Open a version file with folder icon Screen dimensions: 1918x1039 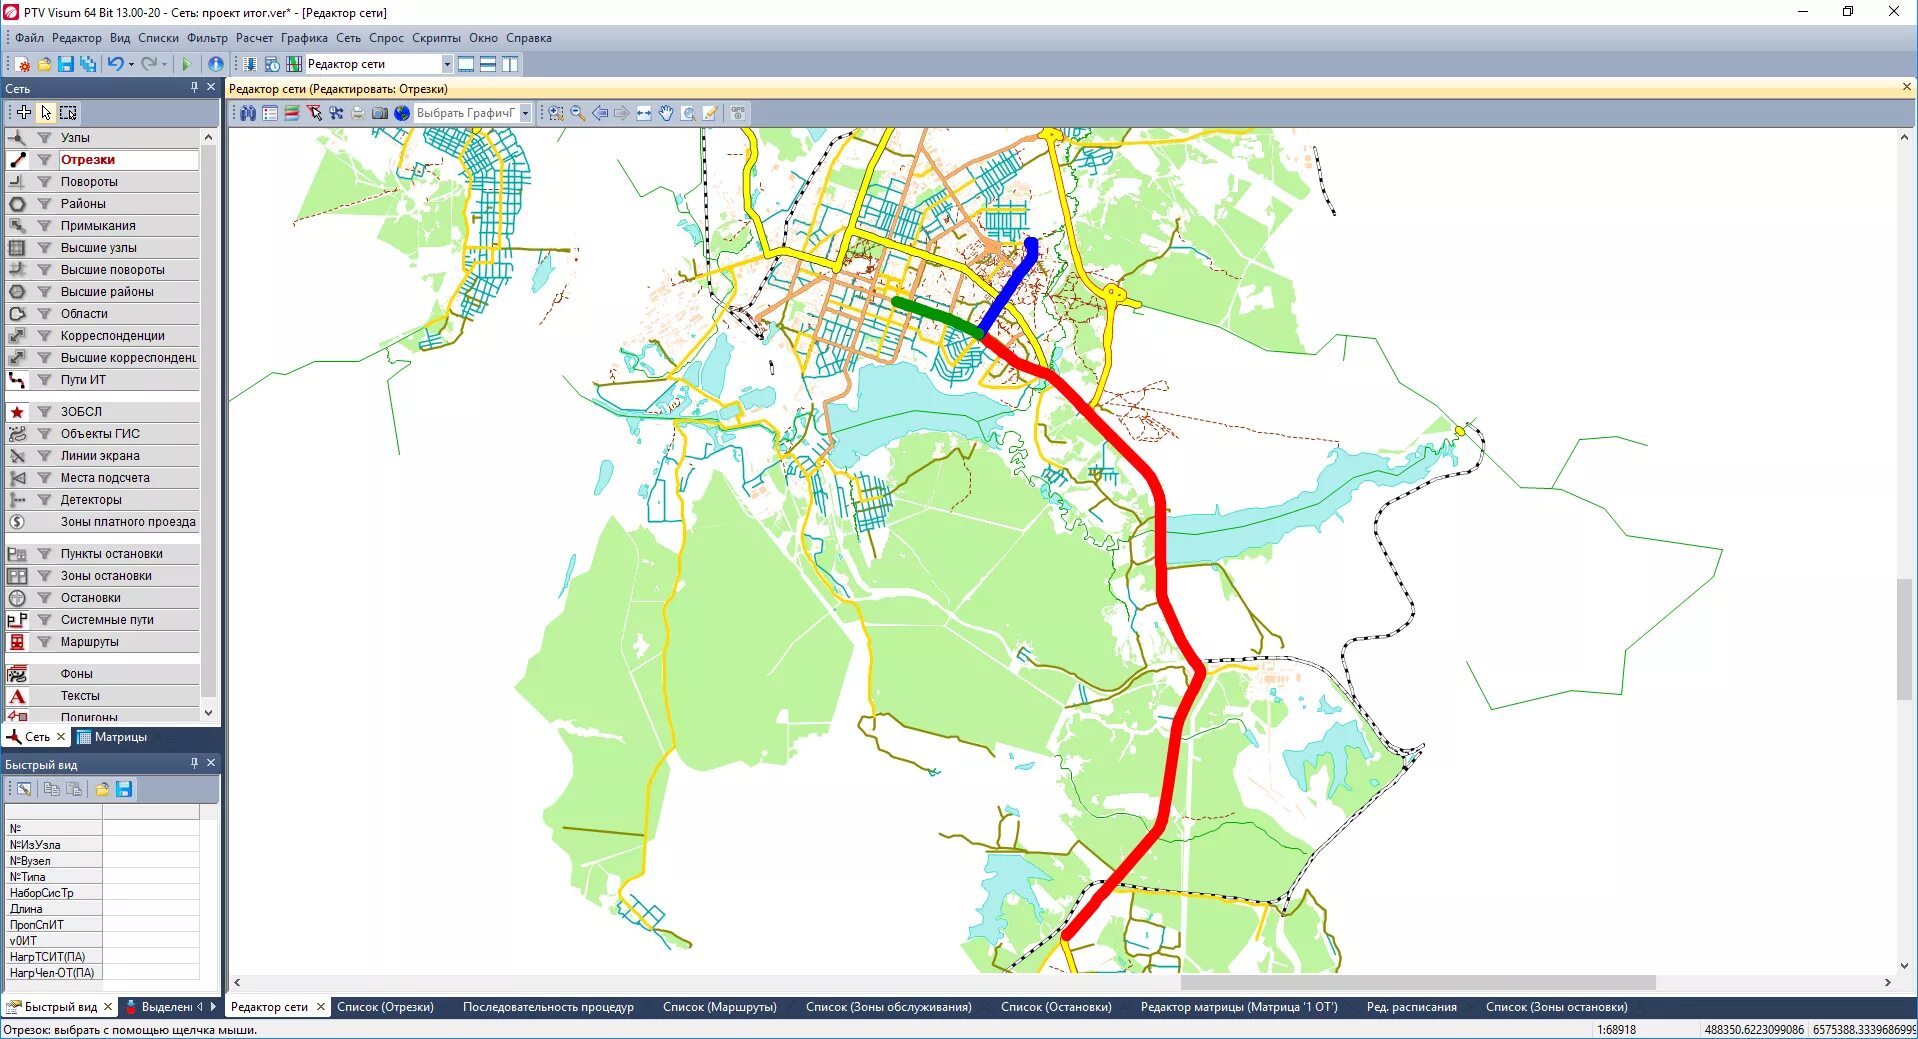click(x=44, y=64)
